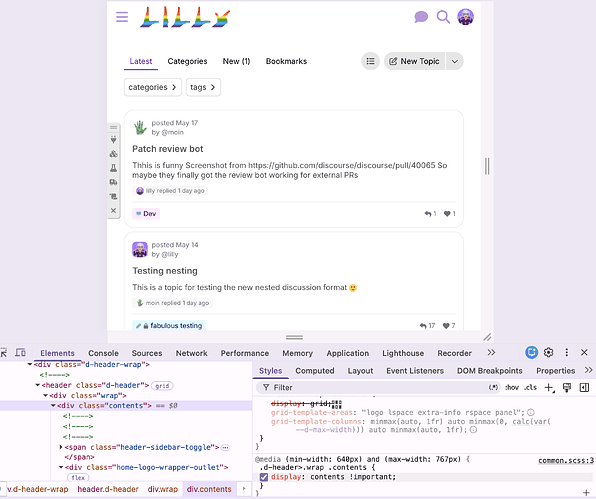Switch to the Network DevTools tab
This screenshot has width=596, height=499.
tap(192, 353)
